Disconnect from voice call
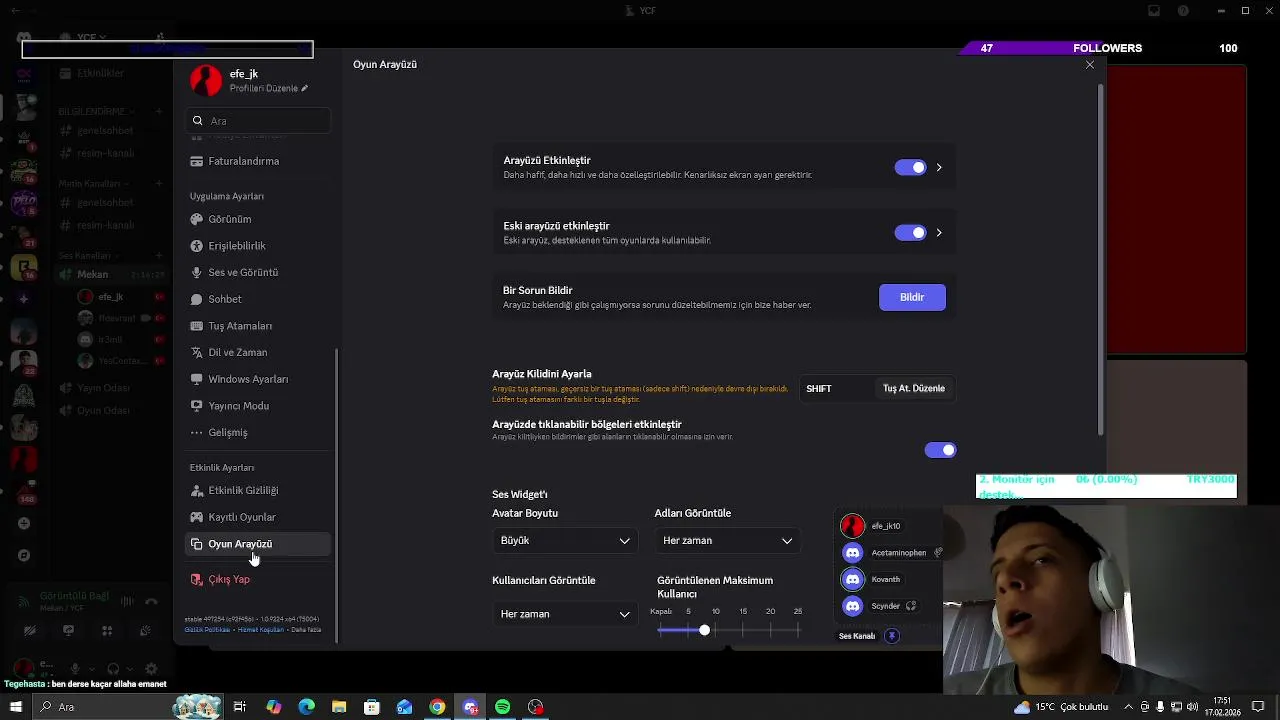The width and height of the screenshot is (1280, 720). point(152,601)
